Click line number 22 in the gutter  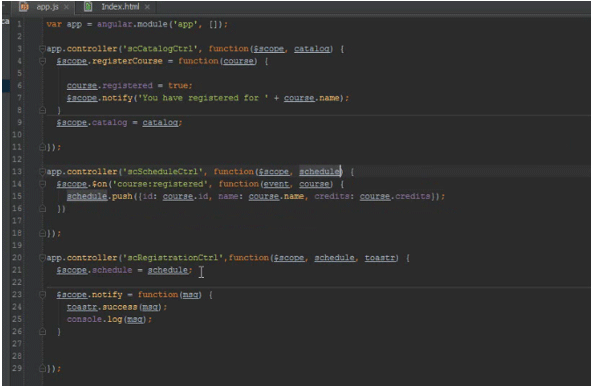(x=17, y=282)
